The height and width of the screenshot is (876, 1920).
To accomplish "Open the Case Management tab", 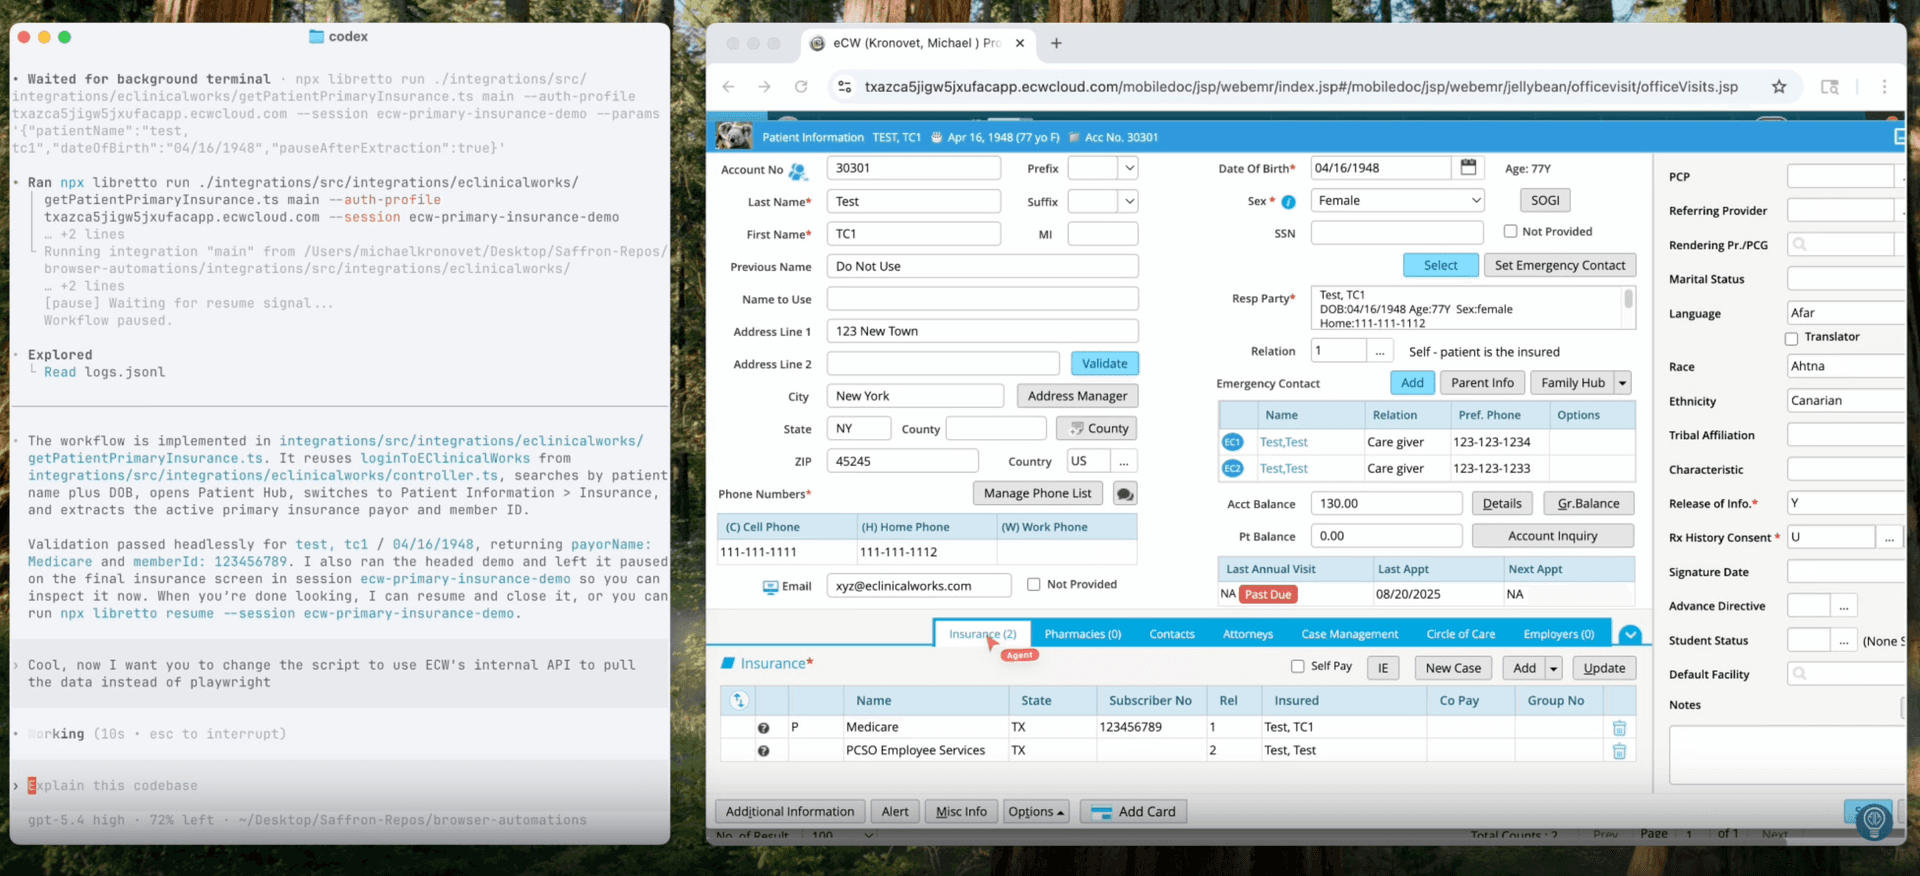I will 1349,634.
